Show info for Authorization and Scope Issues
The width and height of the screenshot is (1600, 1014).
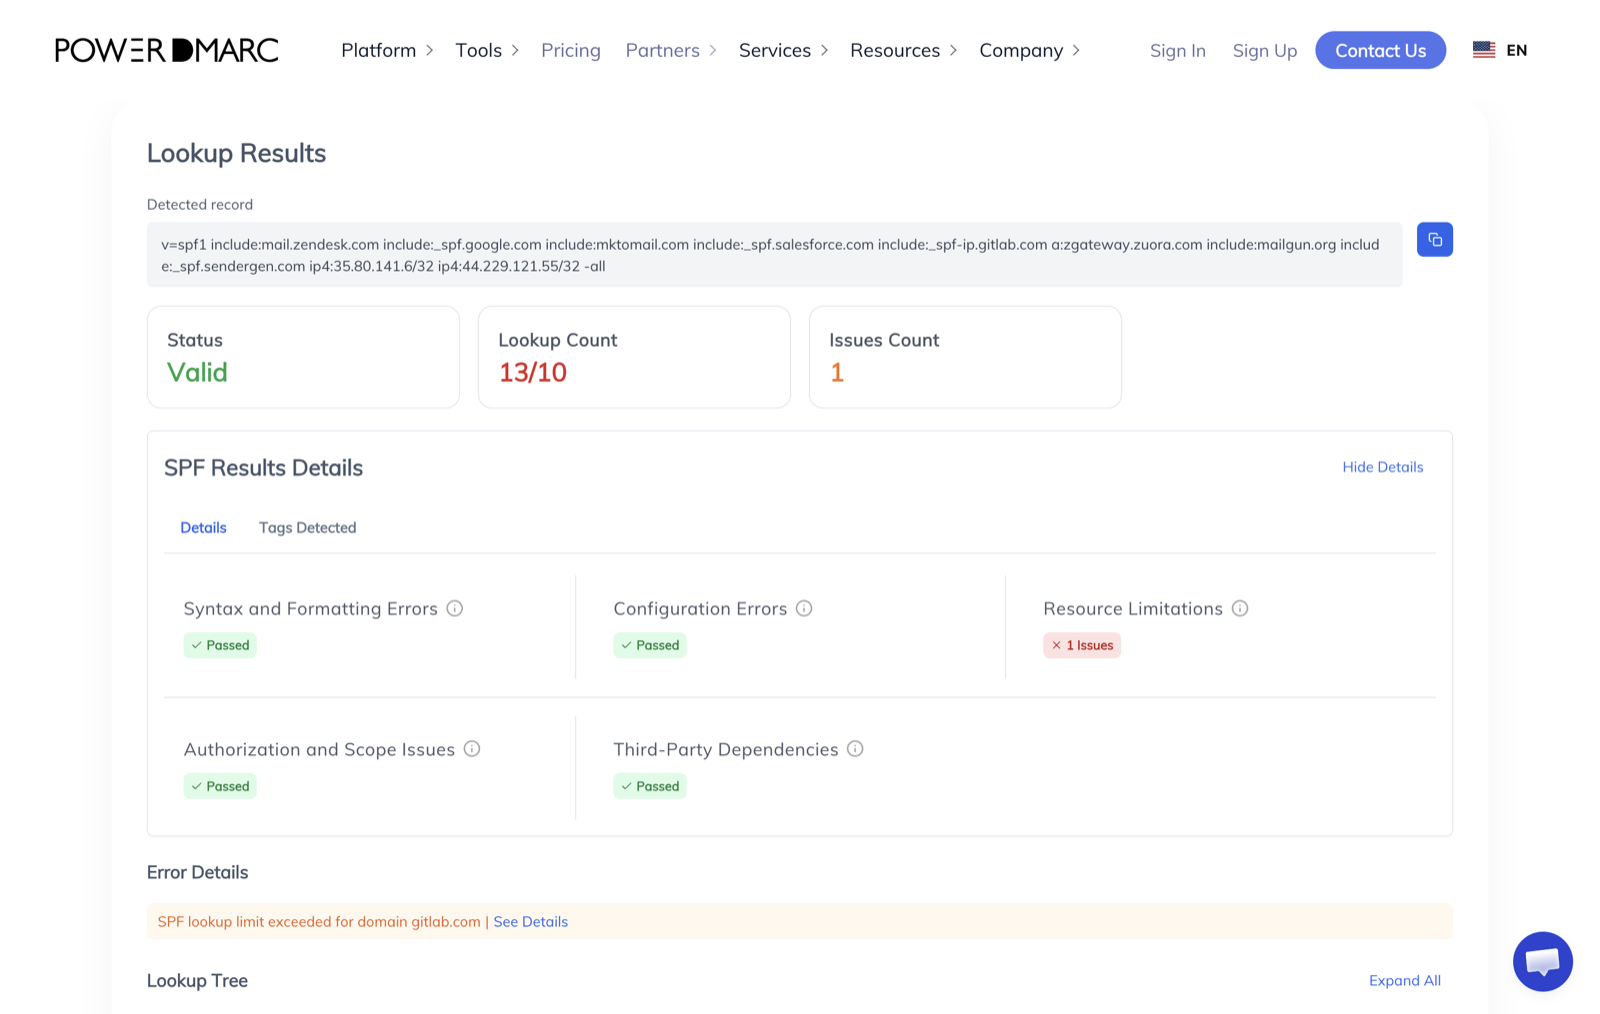click(x=472, y=749)
